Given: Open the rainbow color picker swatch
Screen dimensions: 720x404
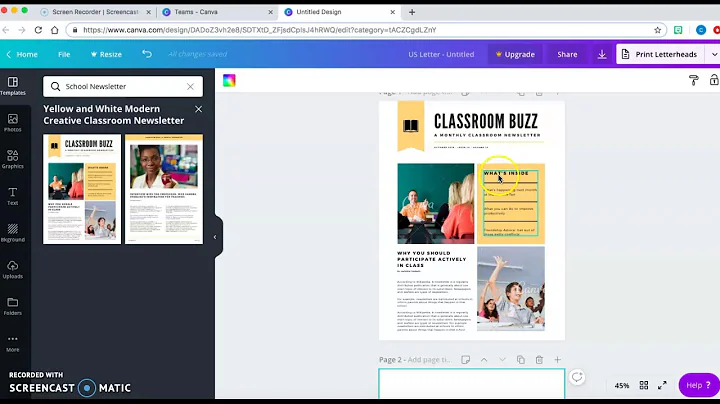Looking at the screenshot, I should [x=229, y=80].
